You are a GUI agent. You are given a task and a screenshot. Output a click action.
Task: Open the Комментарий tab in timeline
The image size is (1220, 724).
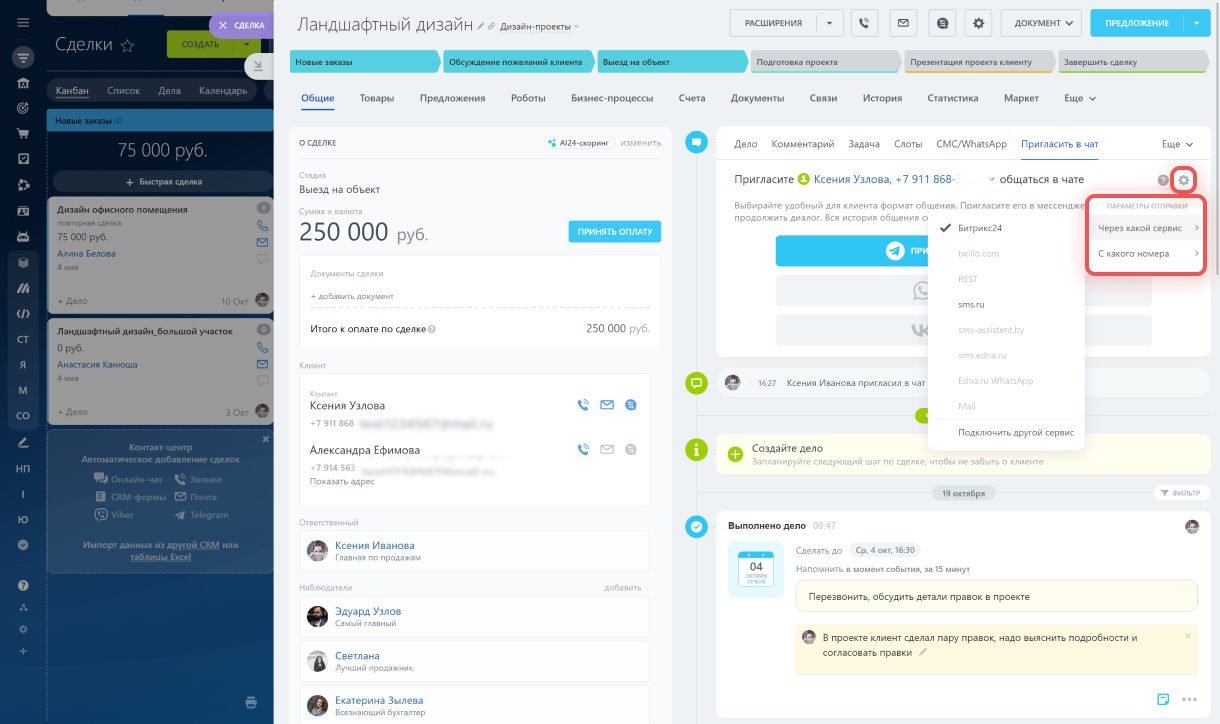click(802, 144)
